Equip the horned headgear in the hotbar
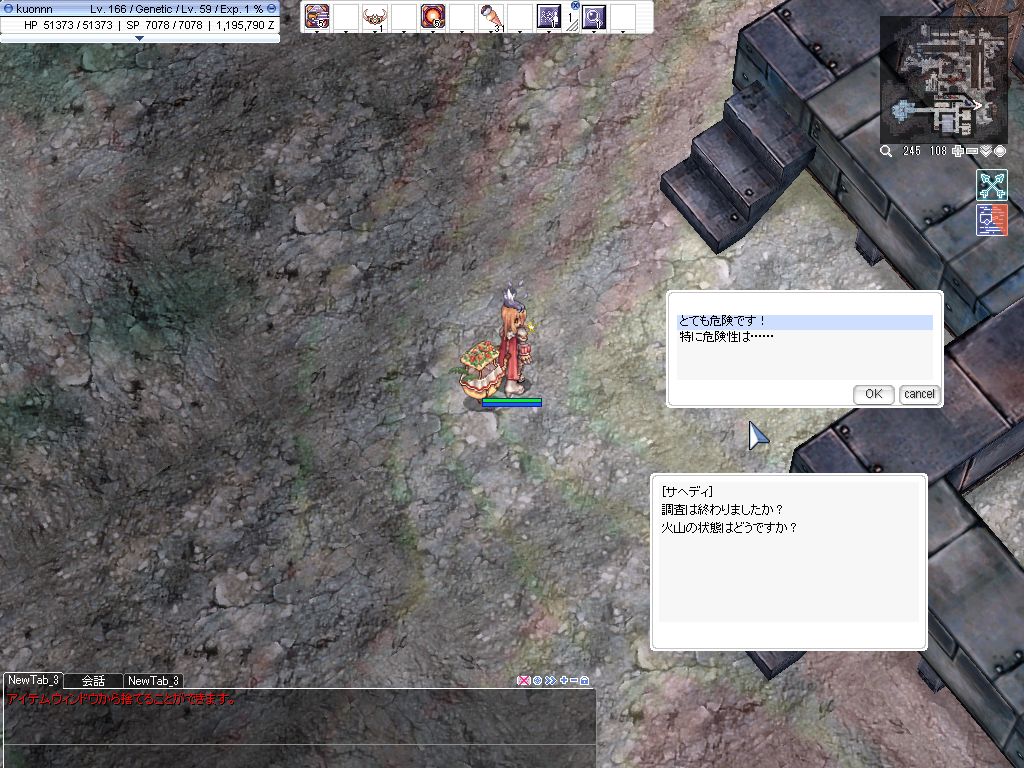1024x768 pixels. click(x=375, y=16)
